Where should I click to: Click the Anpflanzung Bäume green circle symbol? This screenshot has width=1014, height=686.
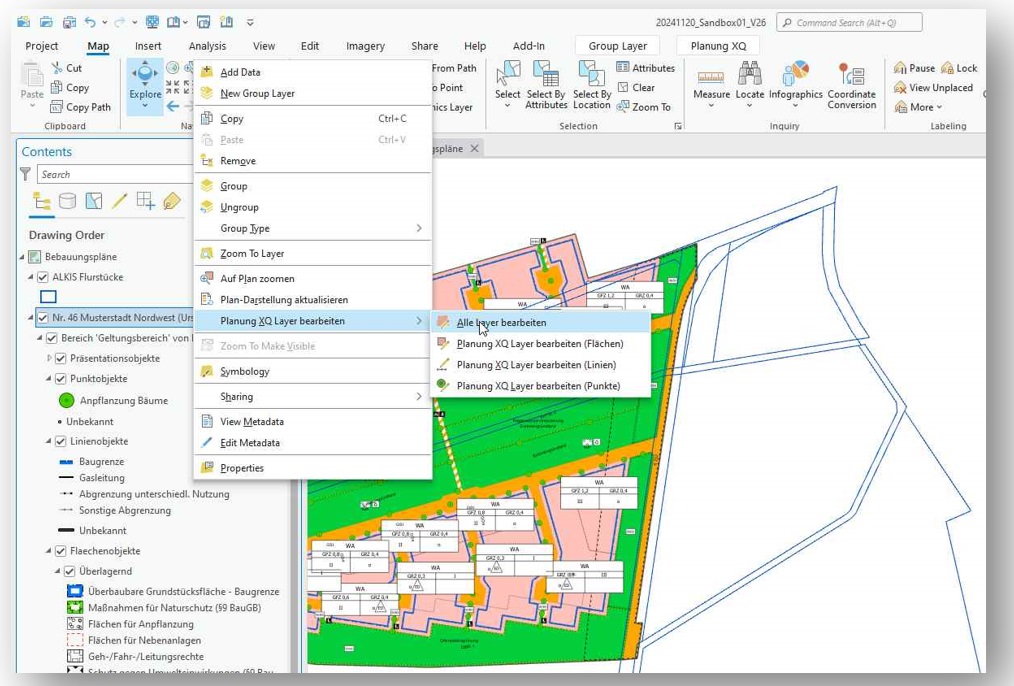(x=66, y=401)
